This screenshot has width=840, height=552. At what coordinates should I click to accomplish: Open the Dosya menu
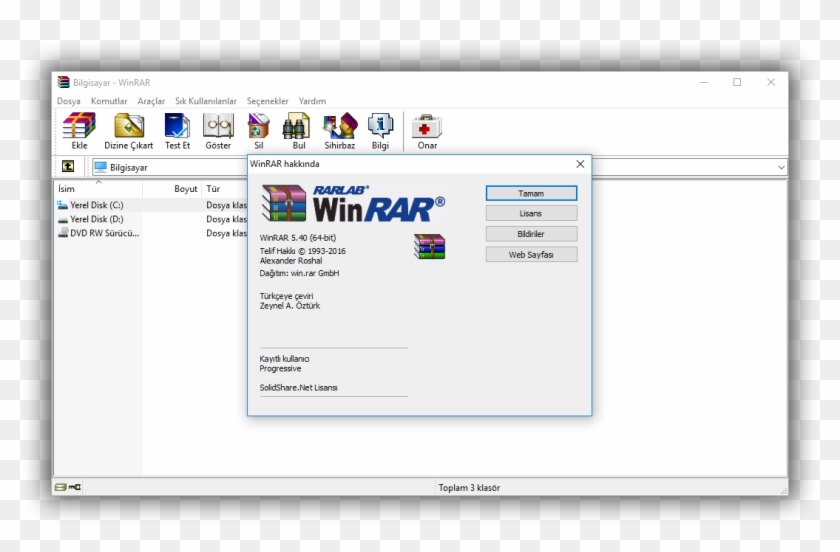pos(69,101)
